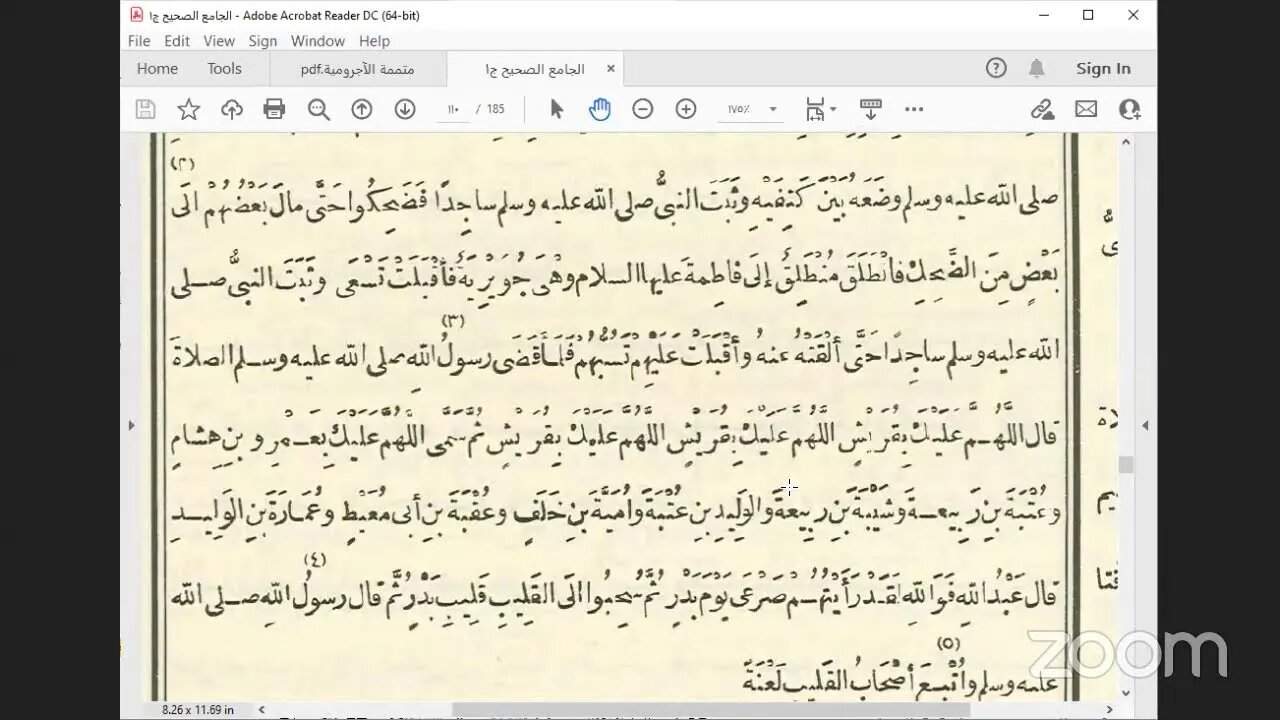Open the Window menu
The height and width of the screenshot is (720, 1280).
(318, 41)
